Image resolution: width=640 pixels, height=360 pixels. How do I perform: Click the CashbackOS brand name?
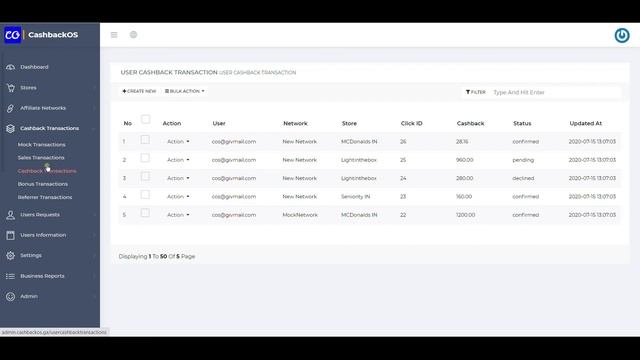[53, 35]
